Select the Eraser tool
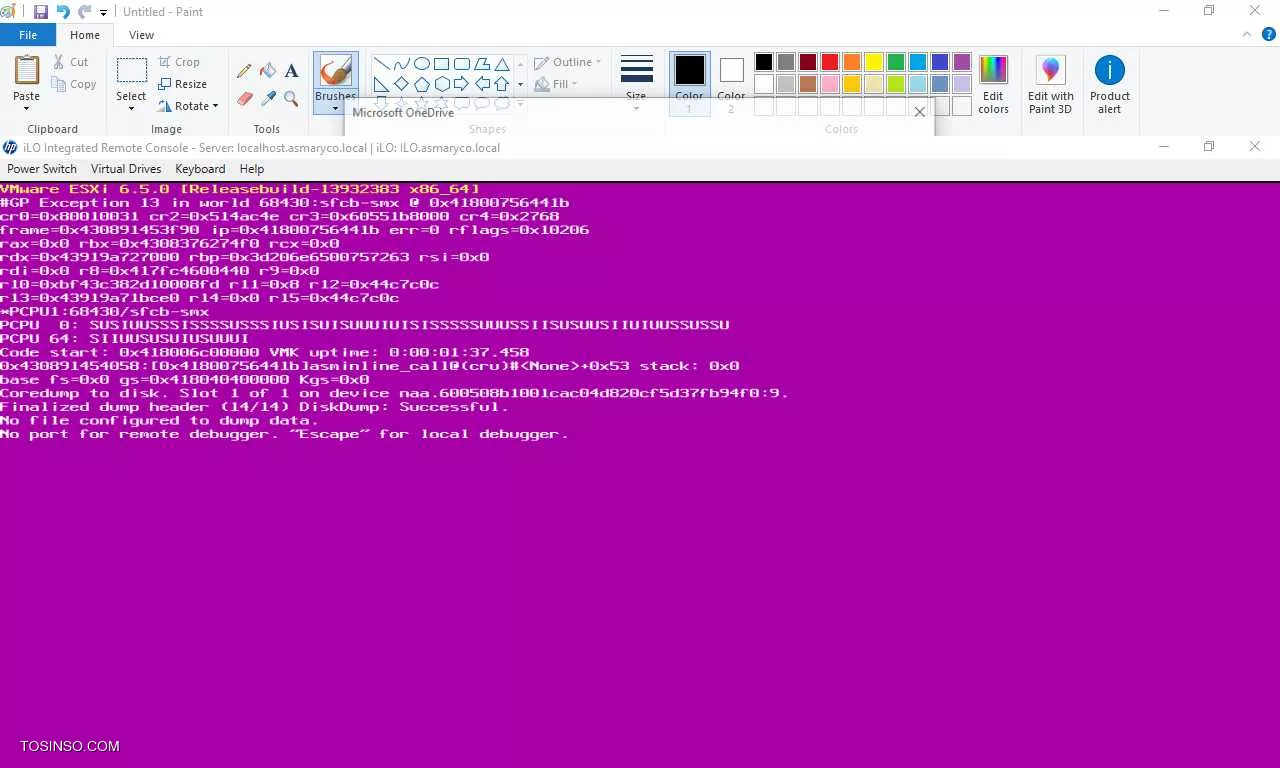 point(244,98)
